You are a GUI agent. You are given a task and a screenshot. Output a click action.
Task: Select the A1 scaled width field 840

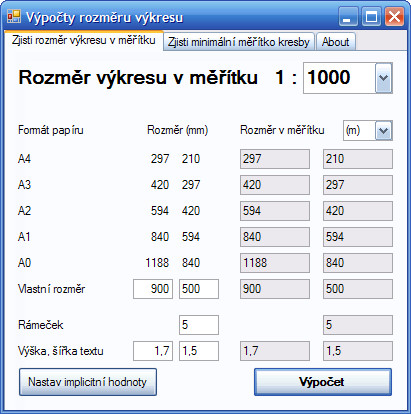(275, 237)
